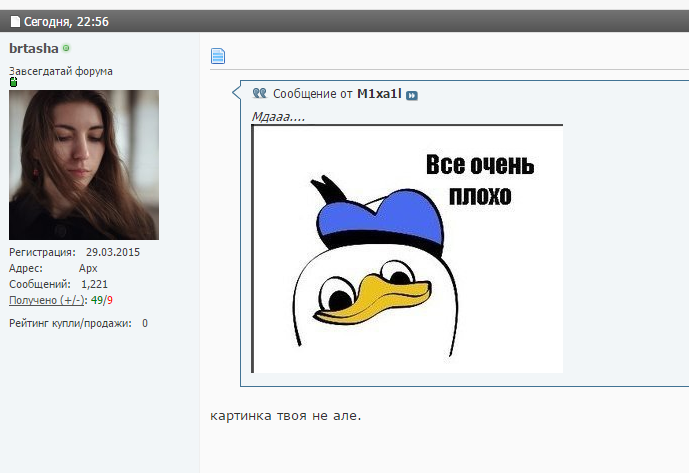Click the green reputation bar icon
This screenshot has height=473, width=689.
14,82
